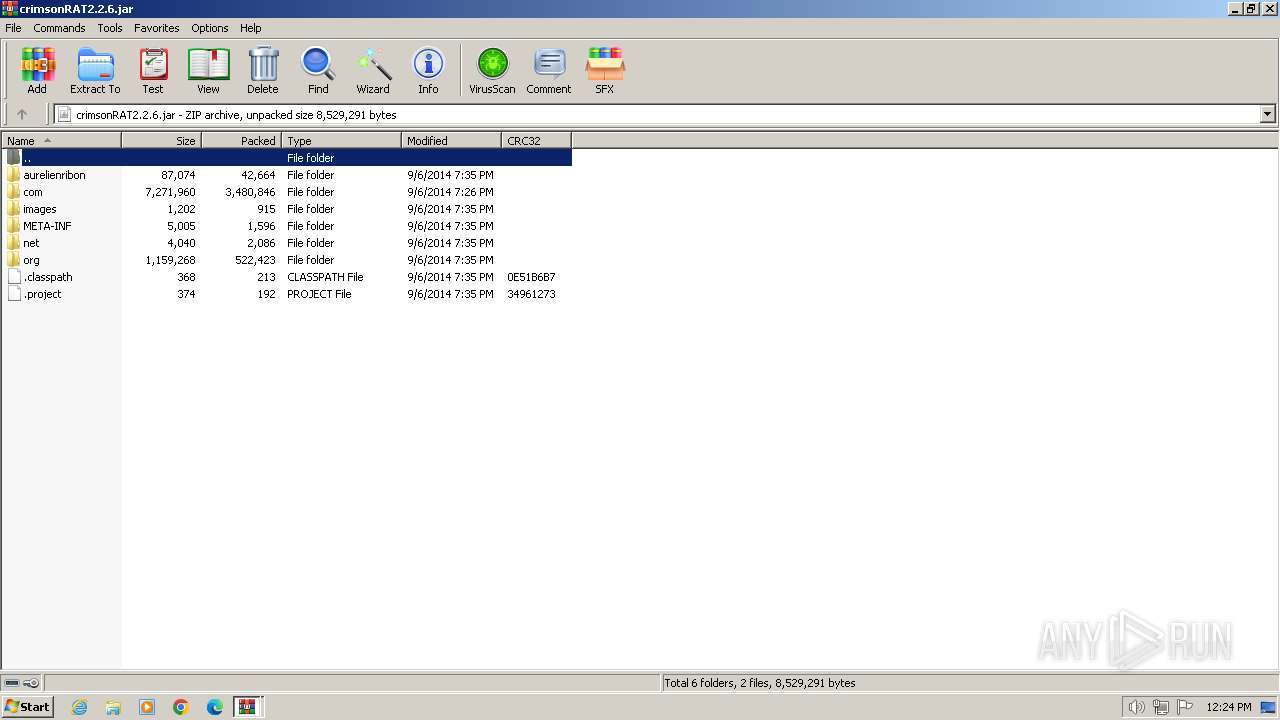Viewport: 1280px width, 720px height.
Task: Click the Start button
Action: 27,707
